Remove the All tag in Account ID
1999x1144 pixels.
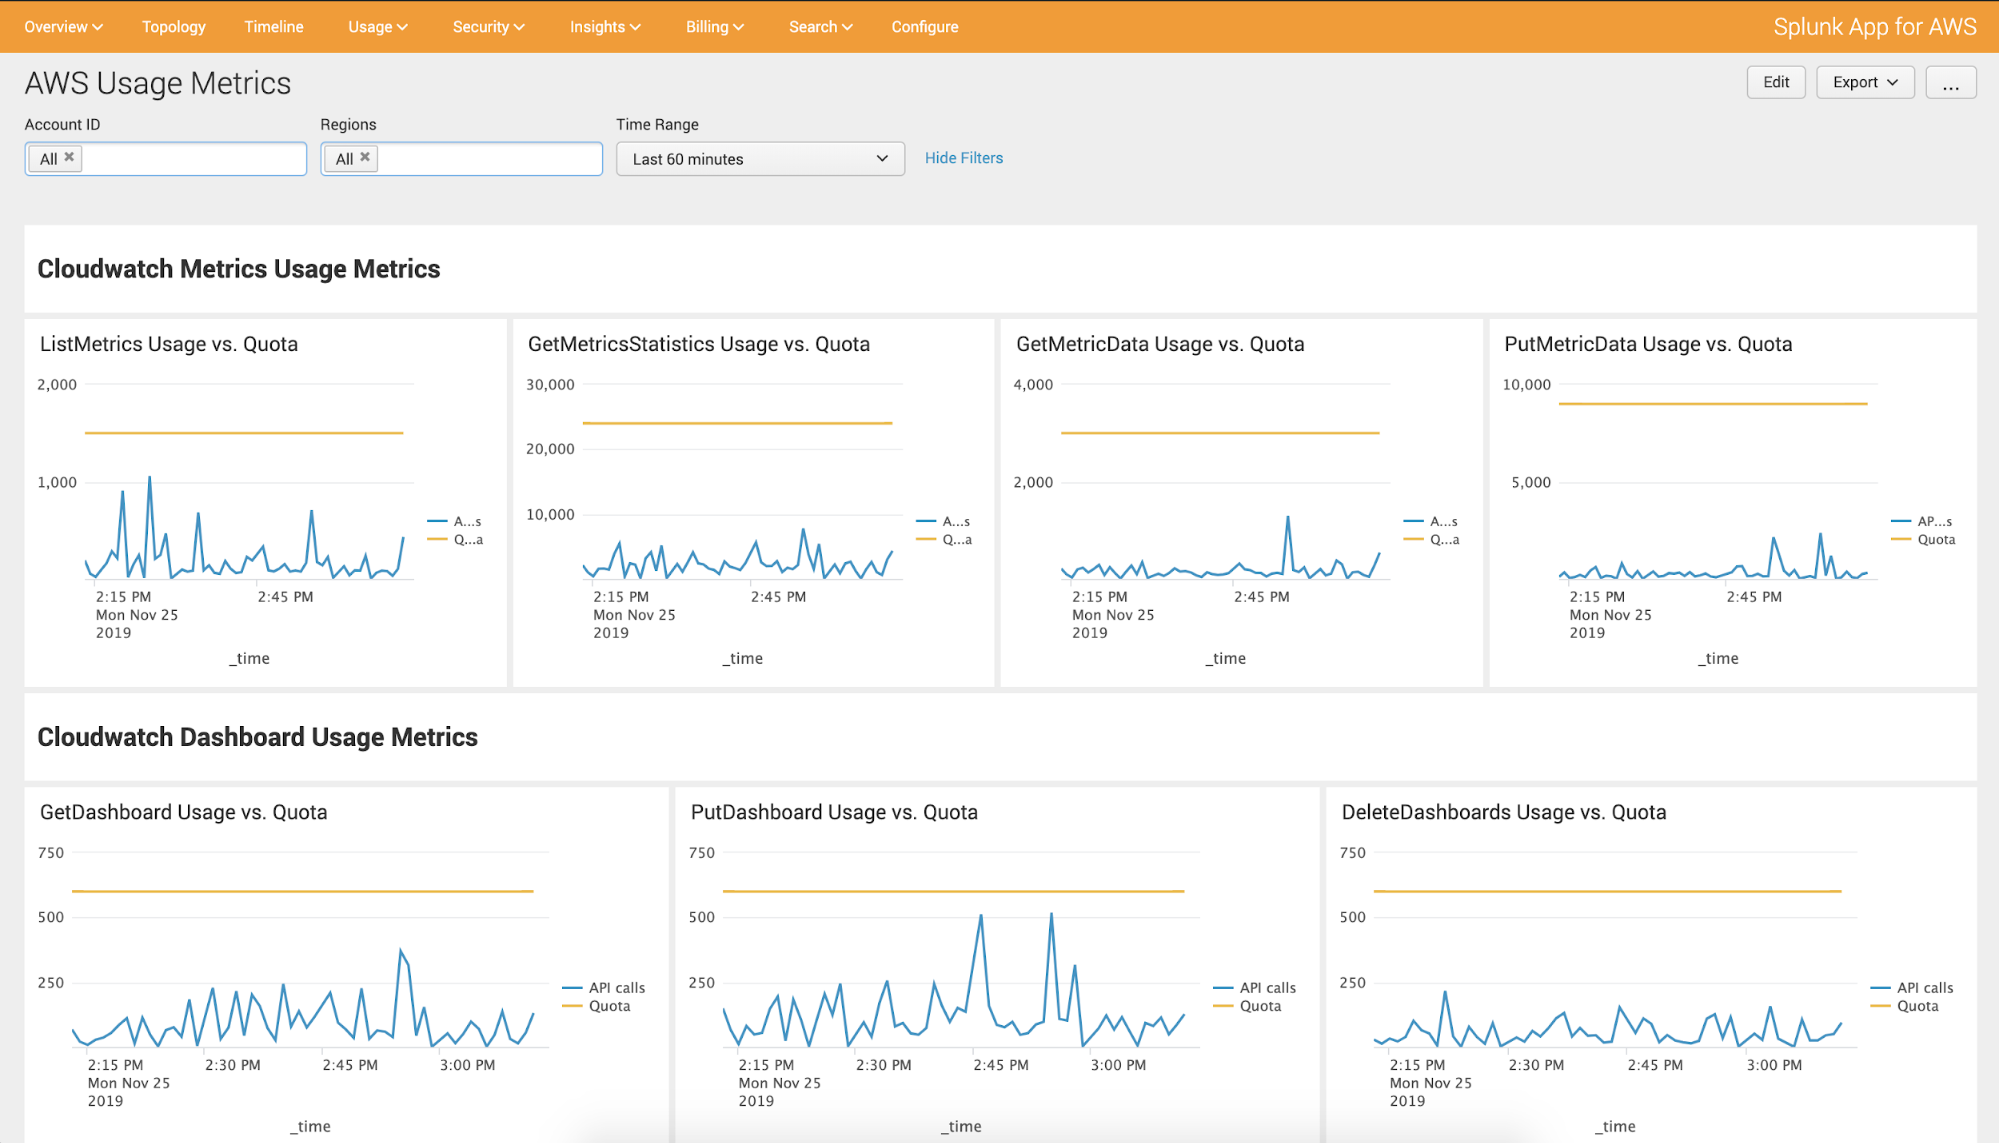pyautogui.click(x=69, y=157)
